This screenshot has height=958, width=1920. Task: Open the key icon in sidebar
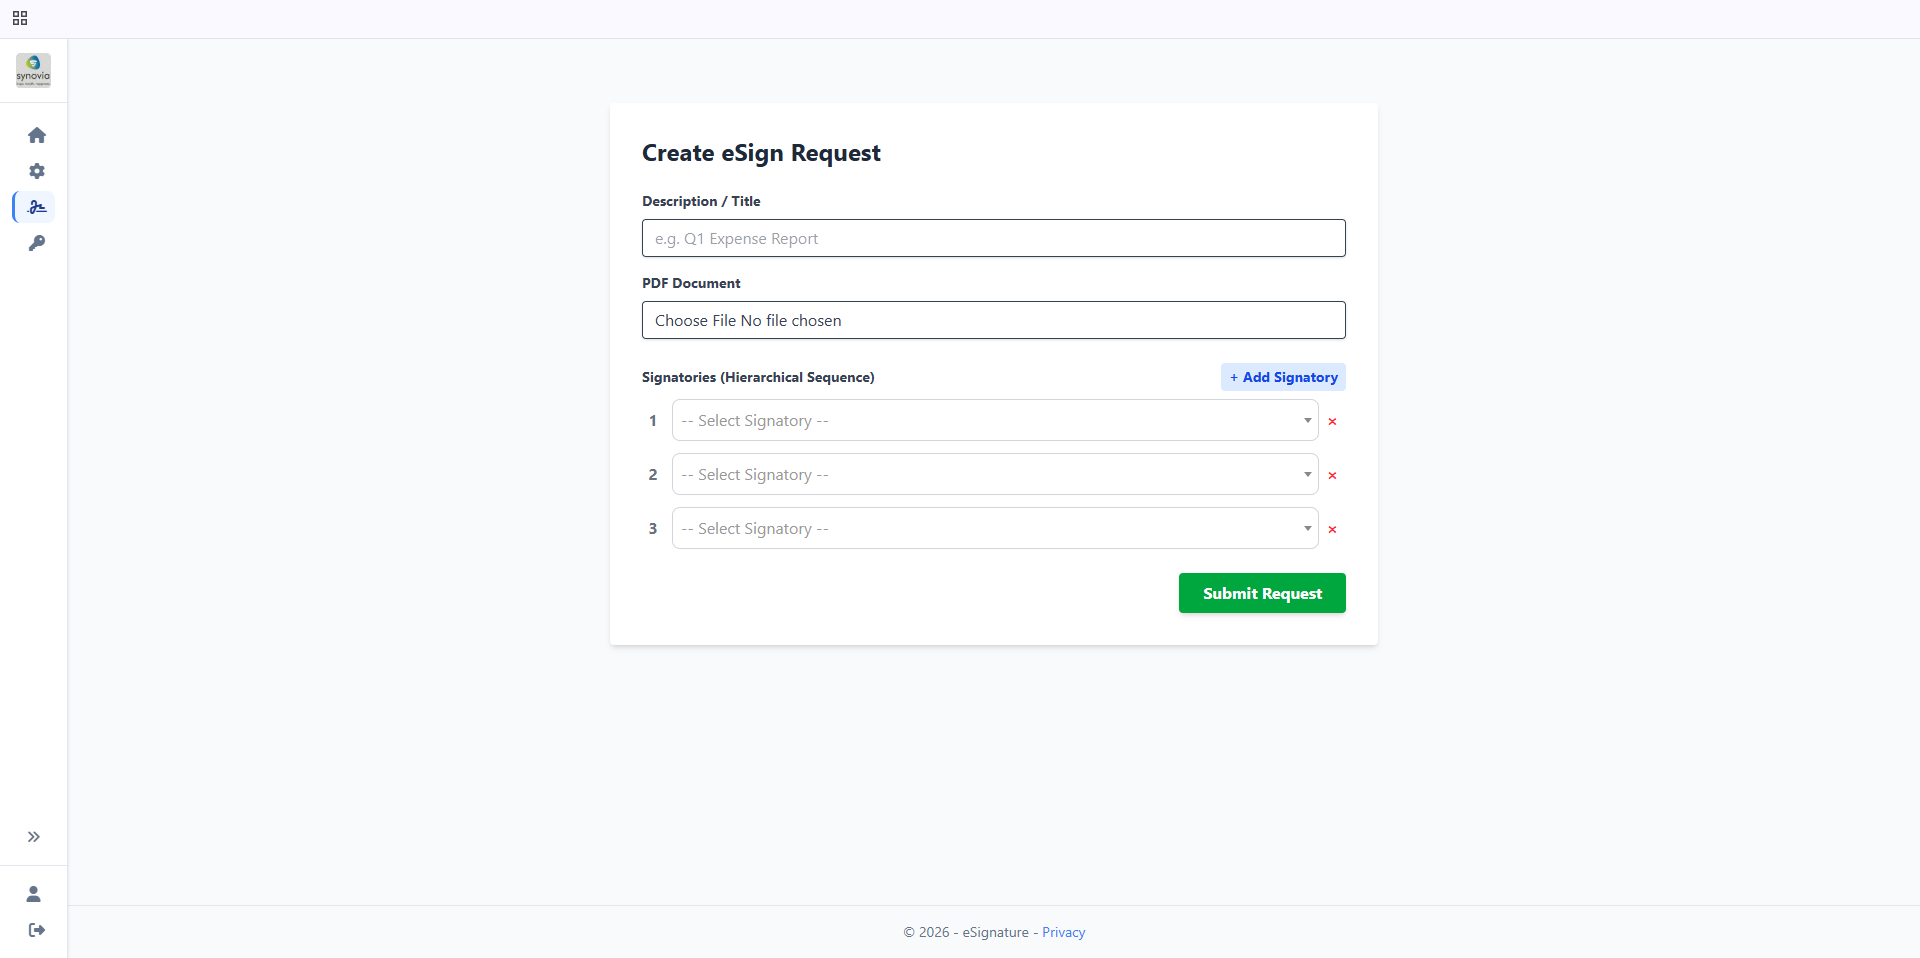(x=37, y=243)
